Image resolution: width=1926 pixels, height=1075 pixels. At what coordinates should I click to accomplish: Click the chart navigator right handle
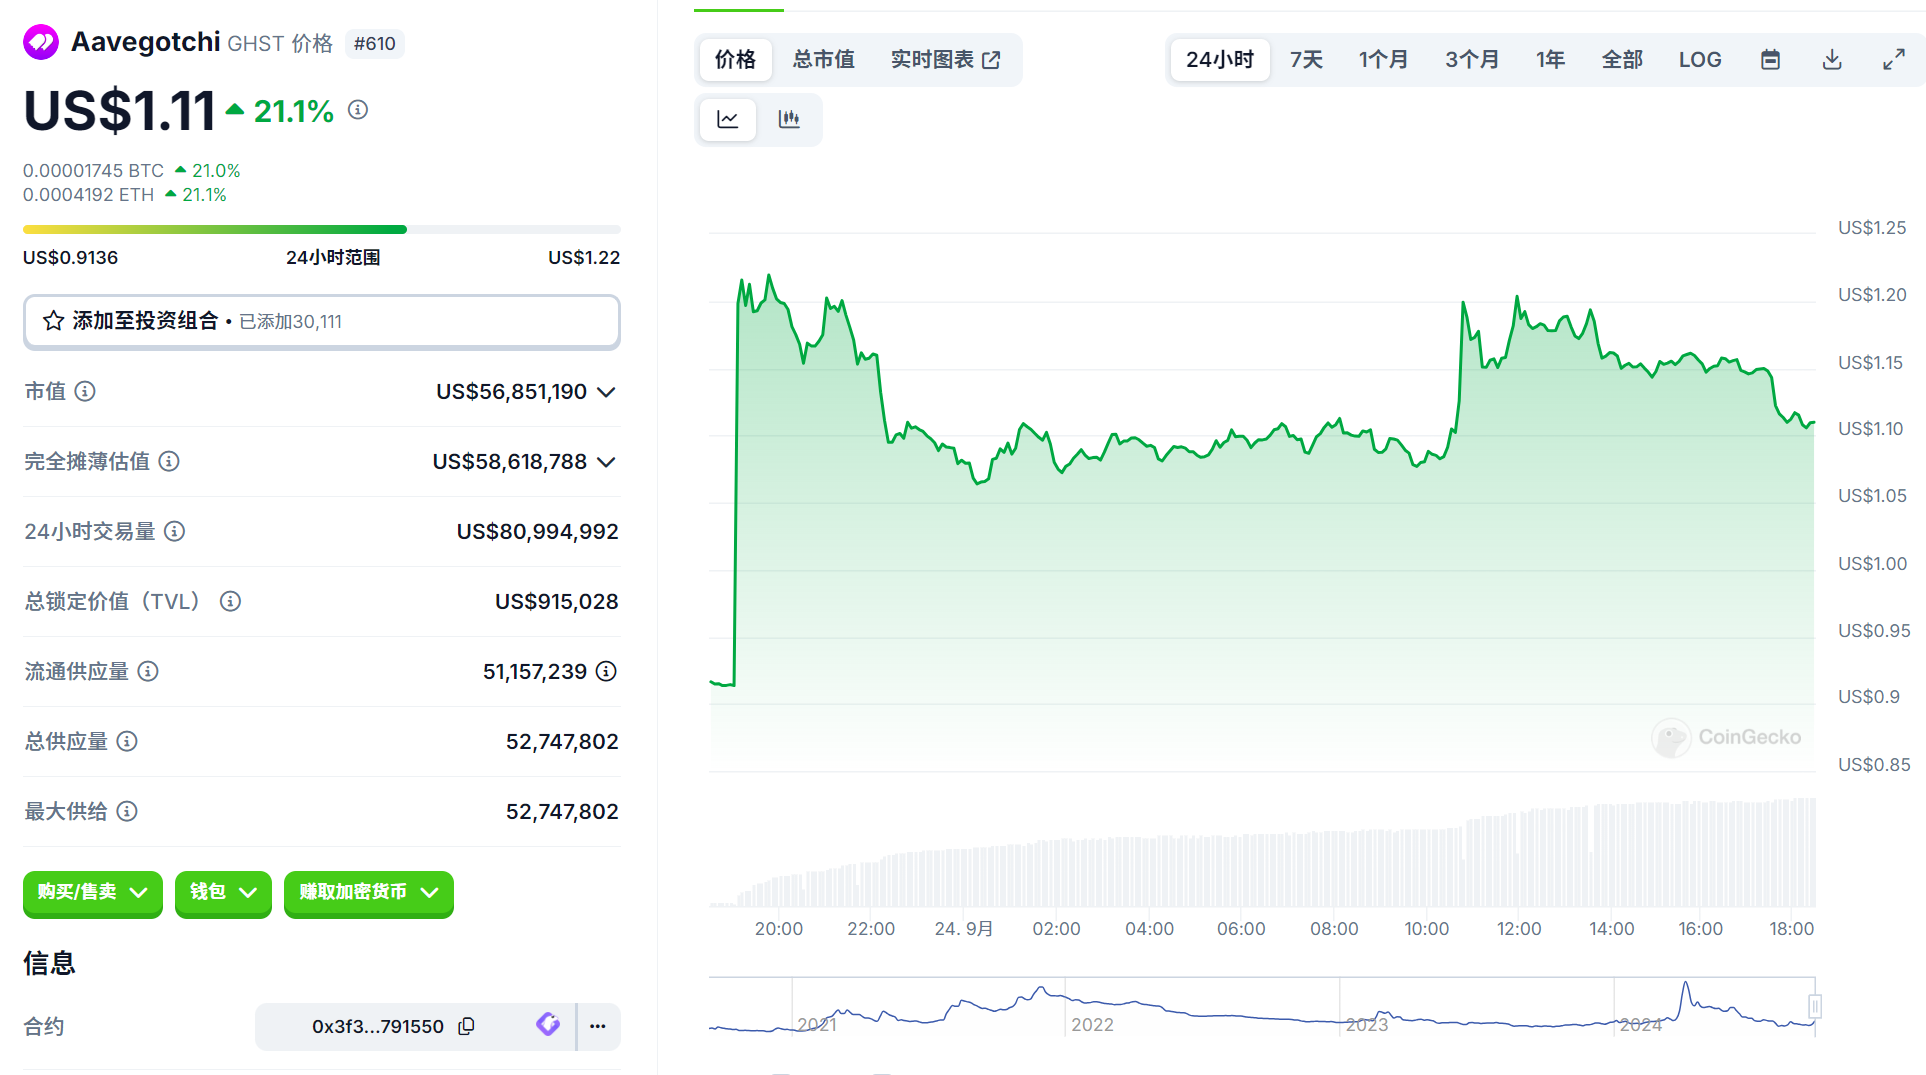pyautogui.click(x=1815, y=1006)
